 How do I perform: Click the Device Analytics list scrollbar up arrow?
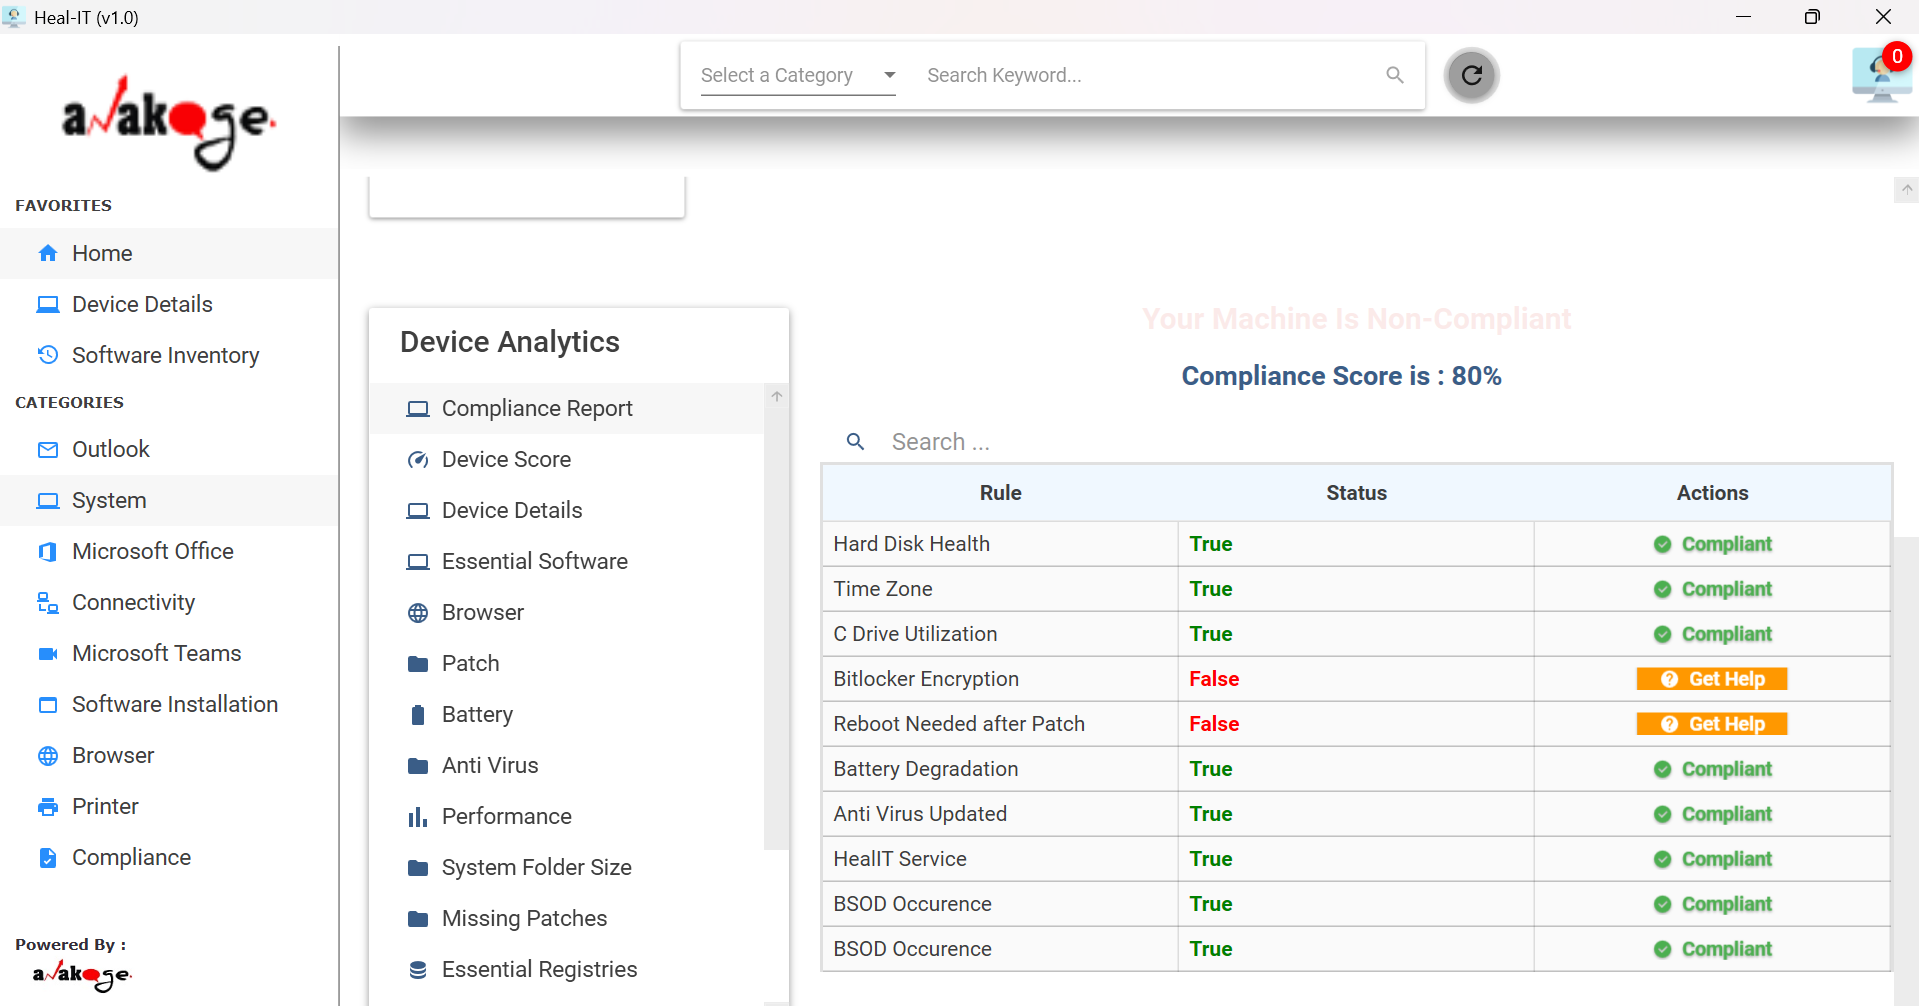point(777,396)
